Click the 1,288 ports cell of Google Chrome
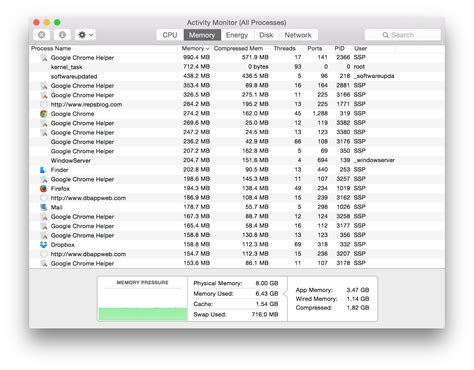 coord(320,114)
